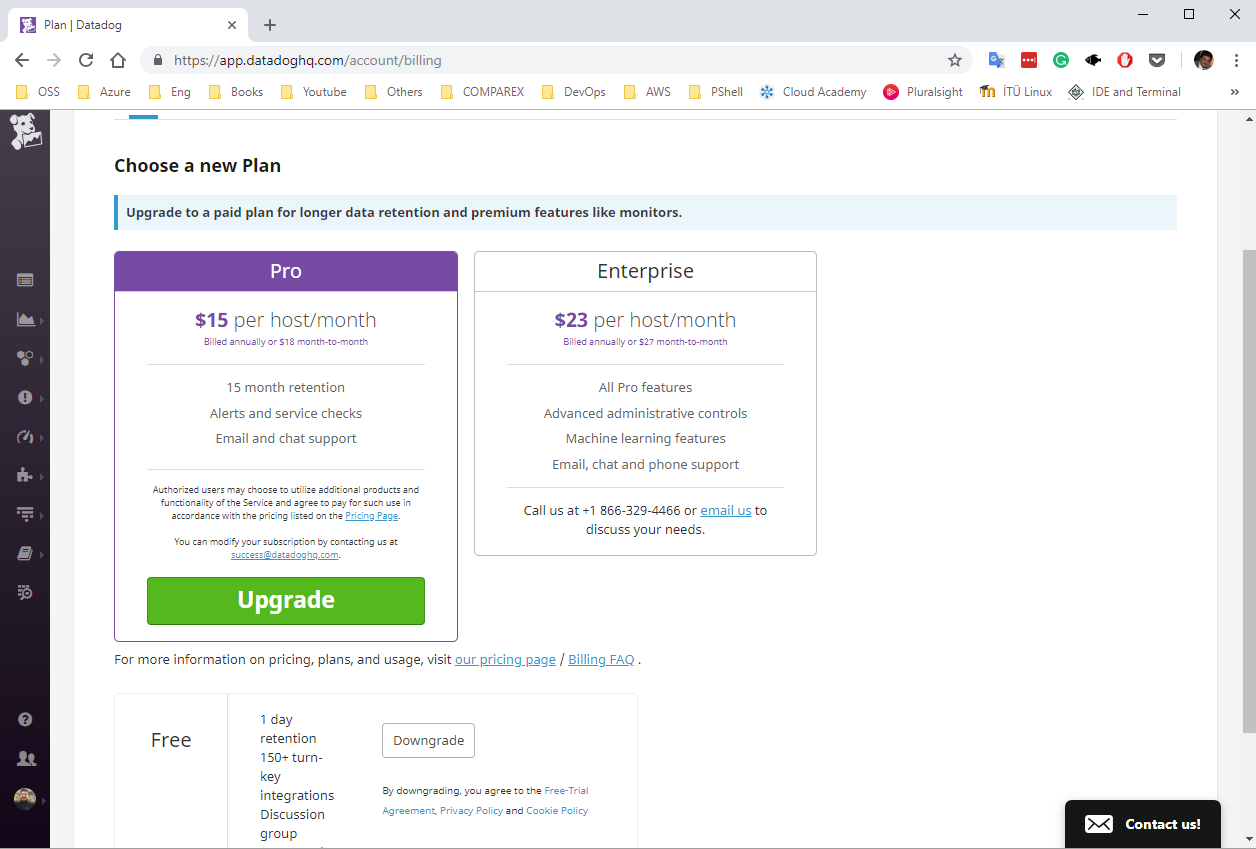Open the Books bookmark folder

coord(236,92)
